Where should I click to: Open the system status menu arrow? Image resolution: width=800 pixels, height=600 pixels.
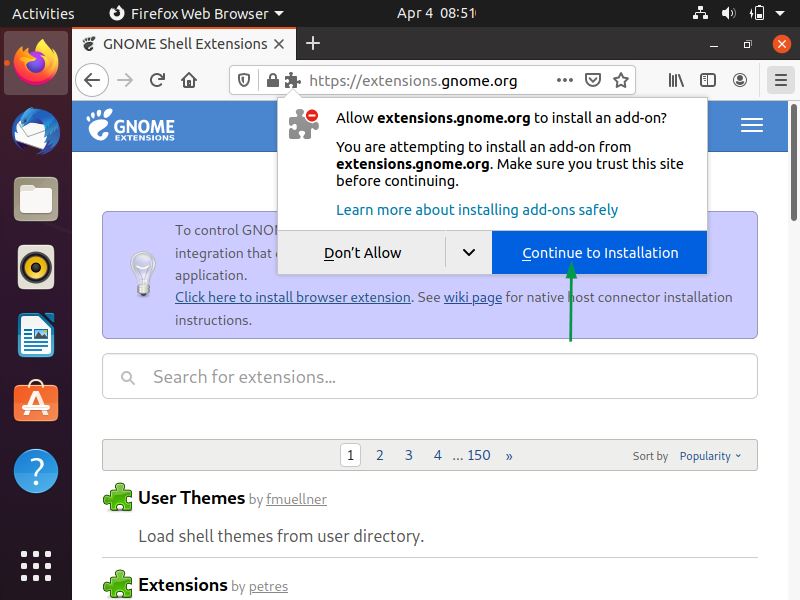[780, 14]
